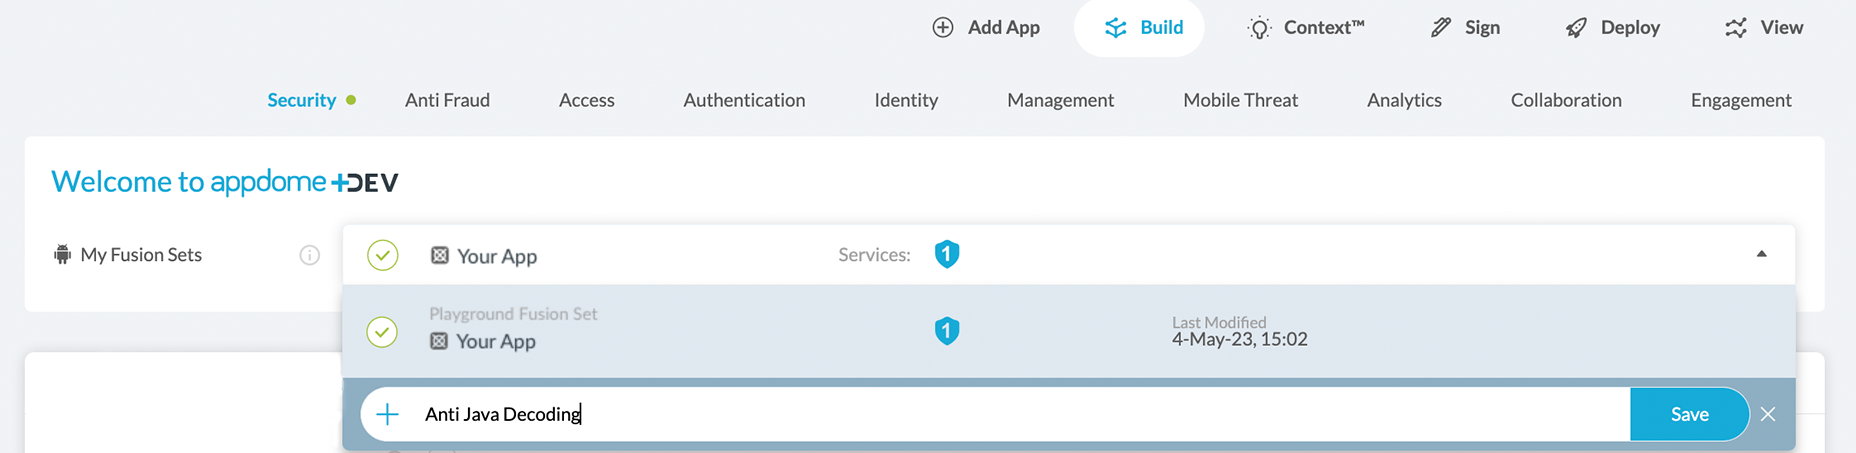
Task: Click the shield badge in Playground Fusion Set row
Action: coord(946,331)
